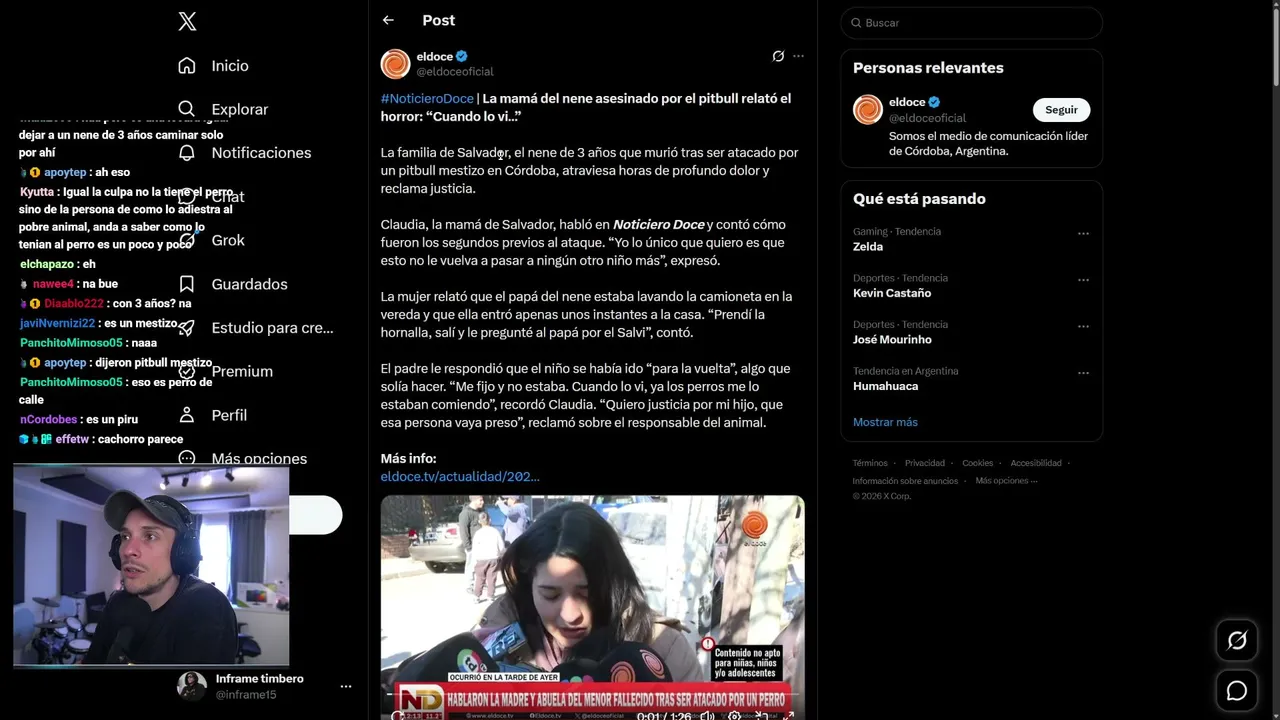Viewport: 1280px width, 720px height.
Task: Click the nCordobes username in chat overlay
Action: (x=49, y=420)
